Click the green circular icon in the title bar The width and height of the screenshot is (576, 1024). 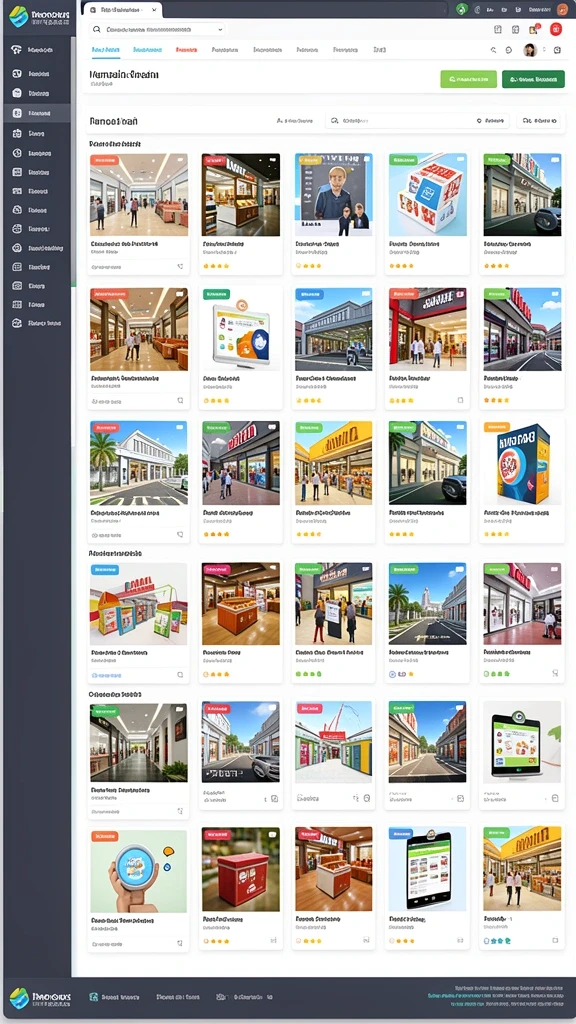tap(462, 9)
